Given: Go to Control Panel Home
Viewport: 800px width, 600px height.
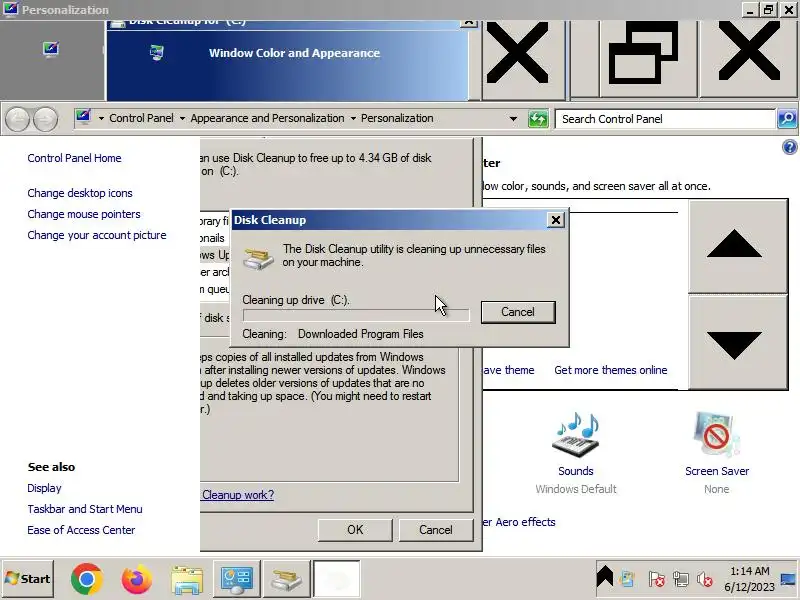Looking at the screenshot, I should coord(74,158).
